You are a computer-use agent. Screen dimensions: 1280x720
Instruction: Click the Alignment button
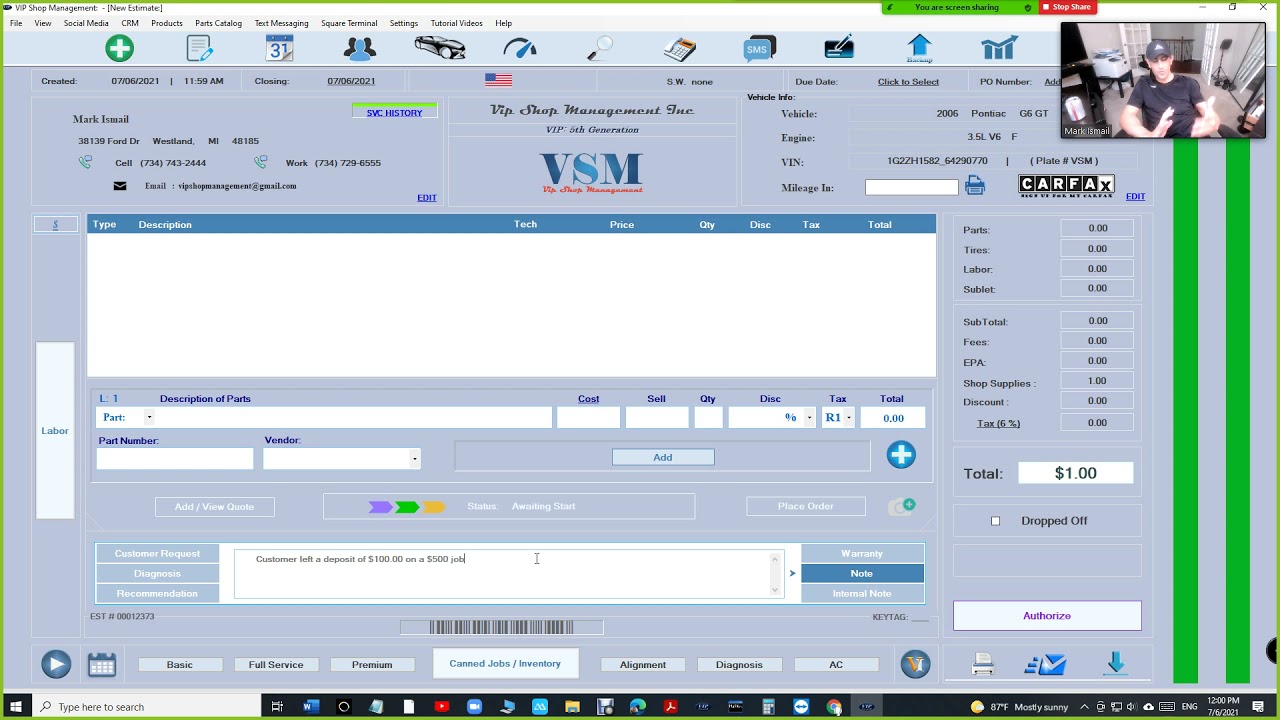643,665
